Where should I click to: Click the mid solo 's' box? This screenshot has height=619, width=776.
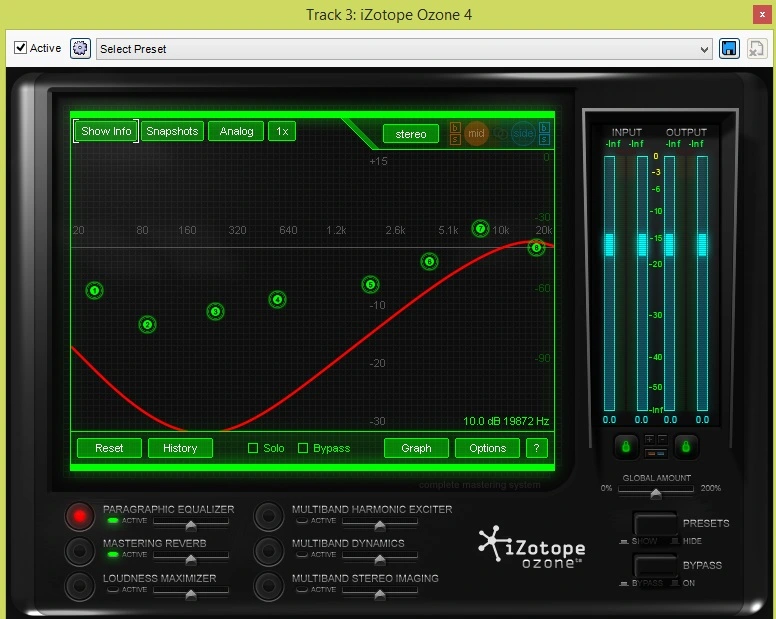(x=455, y=140)
